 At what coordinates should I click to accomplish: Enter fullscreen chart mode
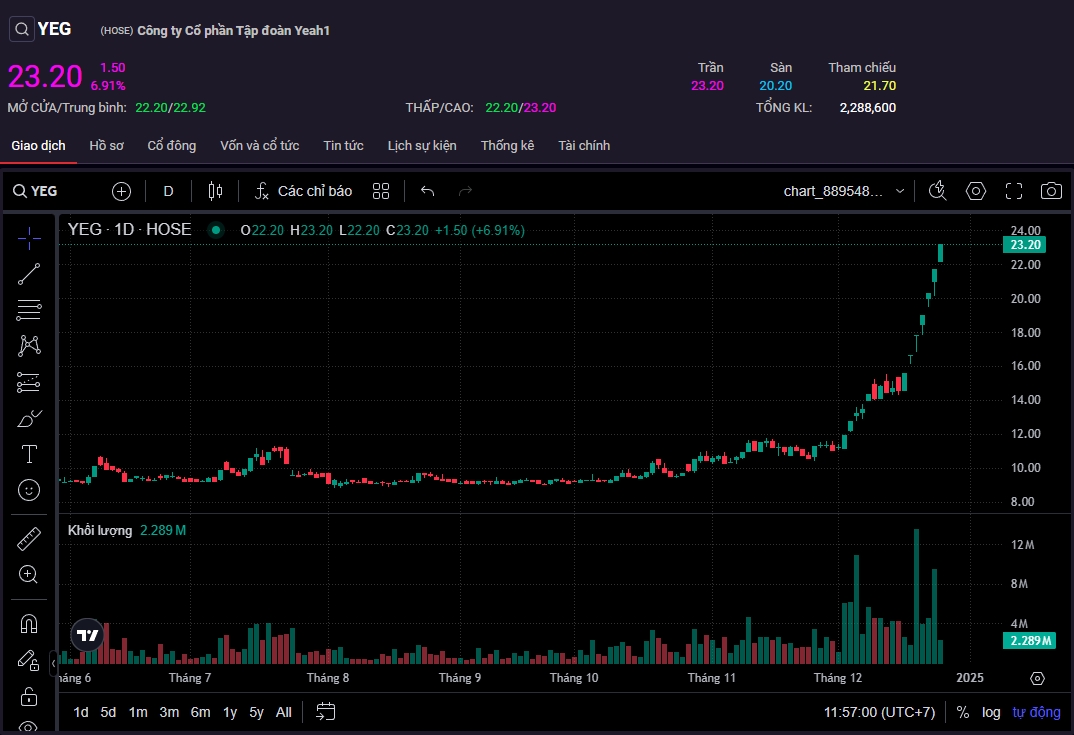tap(1014, 191)
